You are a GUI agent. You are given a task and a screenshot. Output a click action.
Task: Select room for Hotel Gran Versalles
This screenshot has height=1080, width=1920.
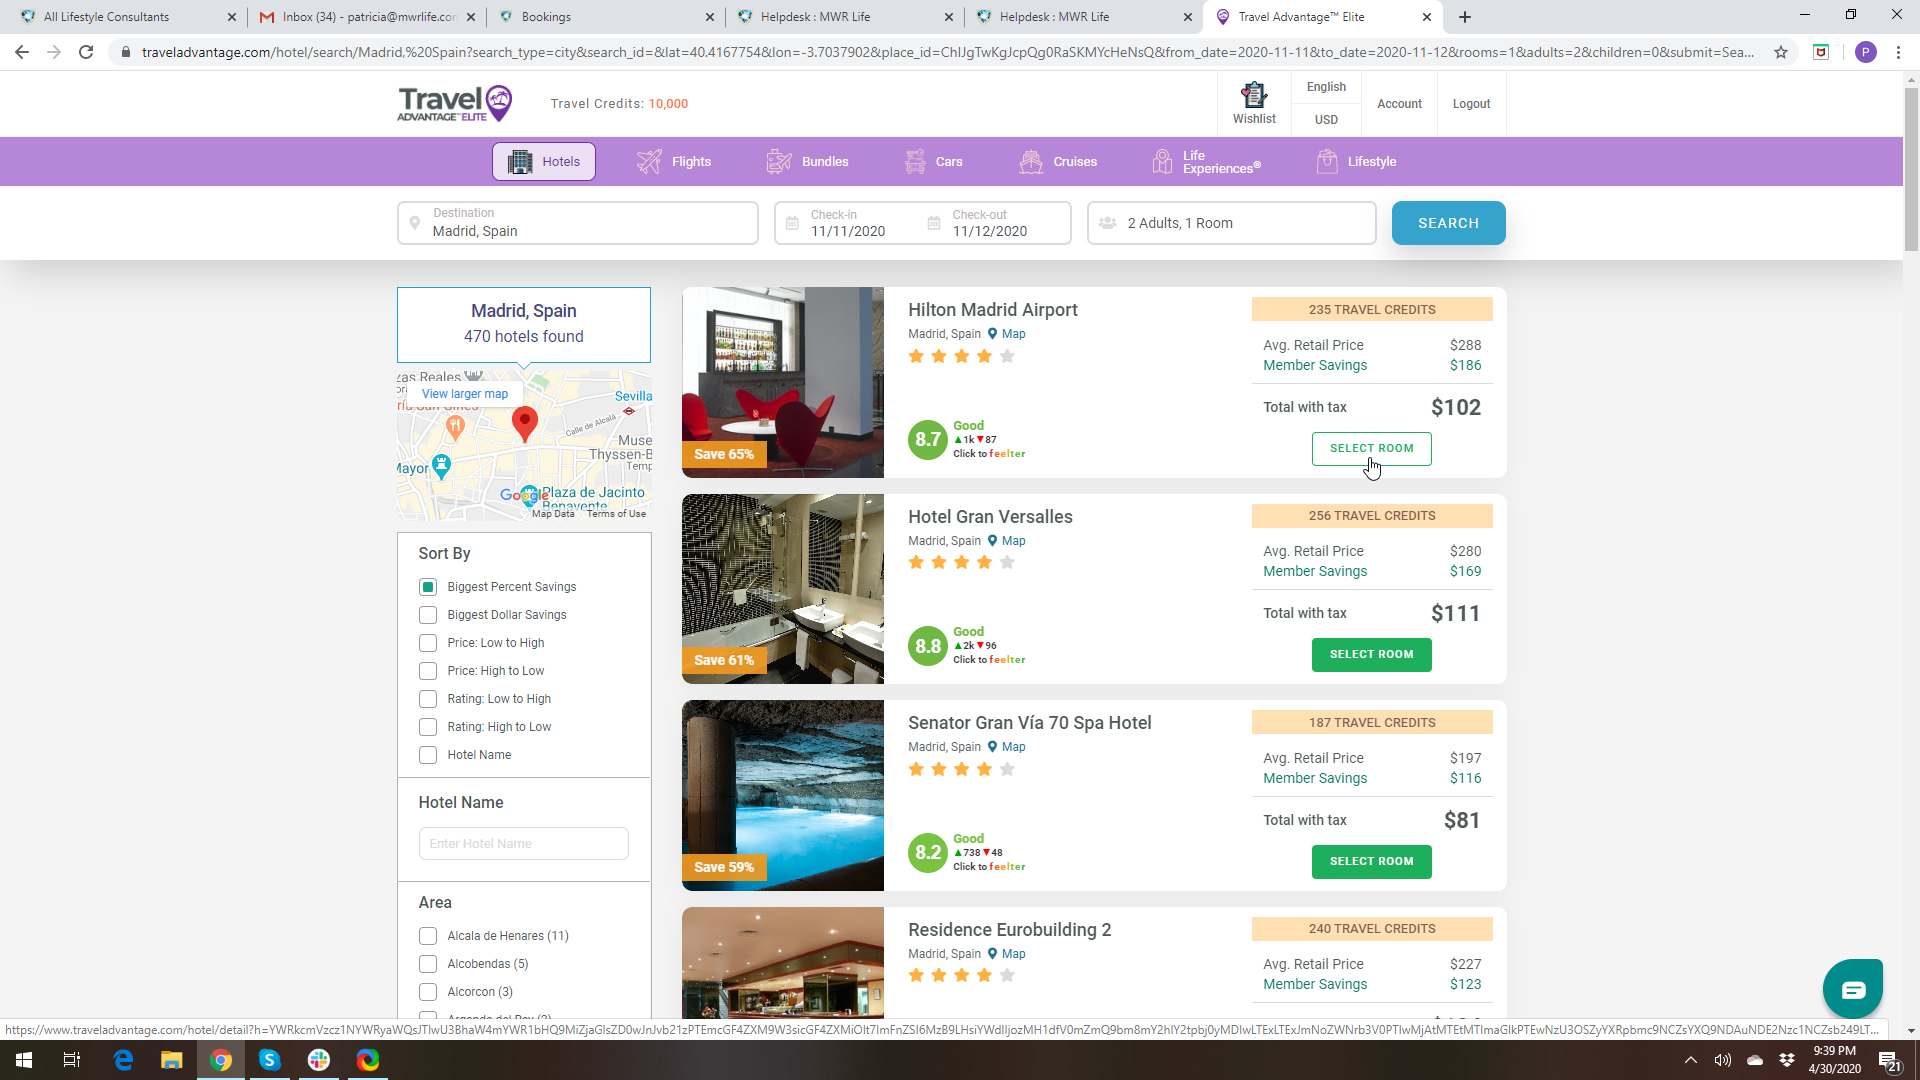click(x=1371, y=654)
